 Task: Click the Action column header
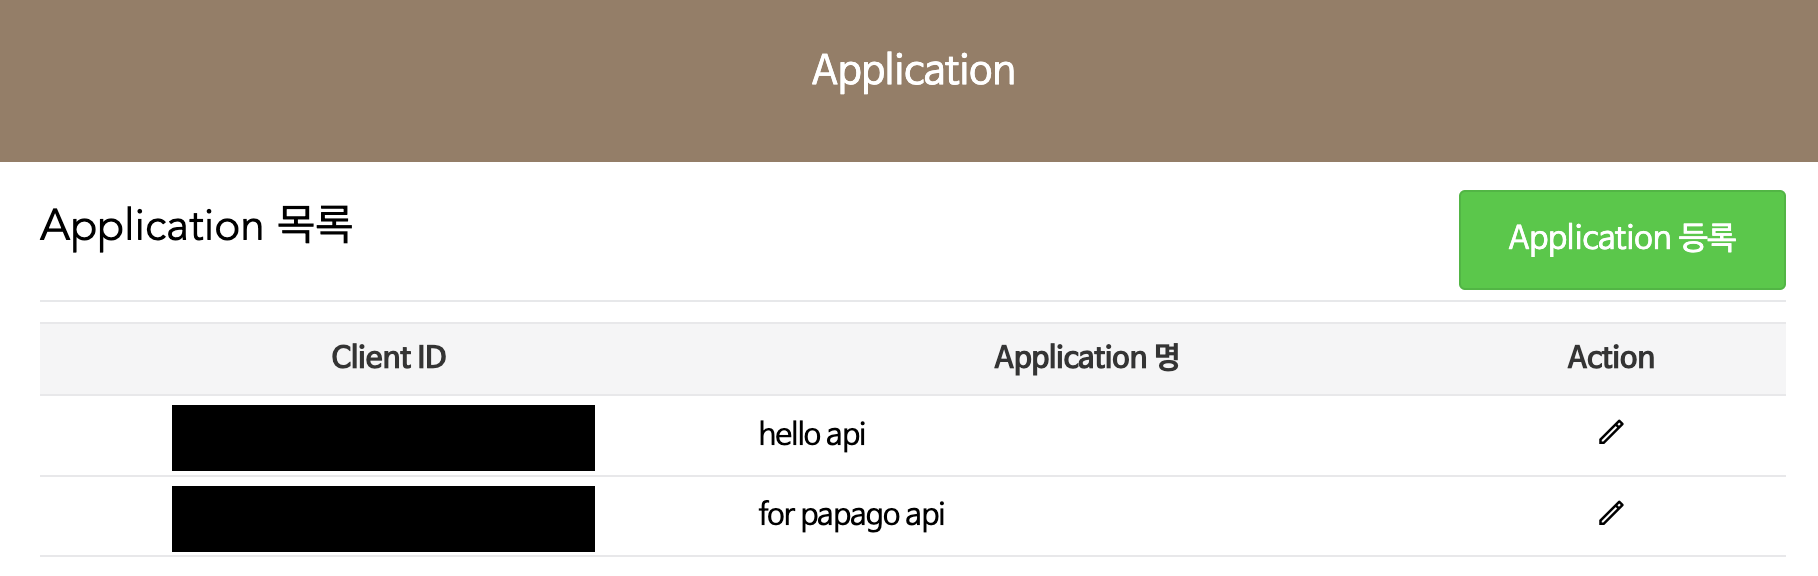(x=1610, y=358)
